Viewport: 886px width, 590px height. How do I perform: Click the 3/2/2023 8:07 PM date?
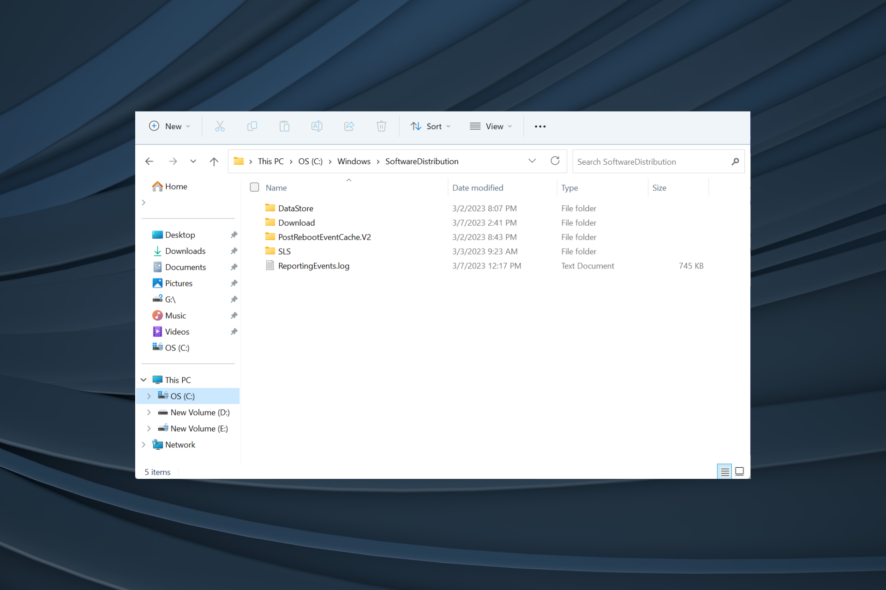pyautogui.click(x=484, y=209)
